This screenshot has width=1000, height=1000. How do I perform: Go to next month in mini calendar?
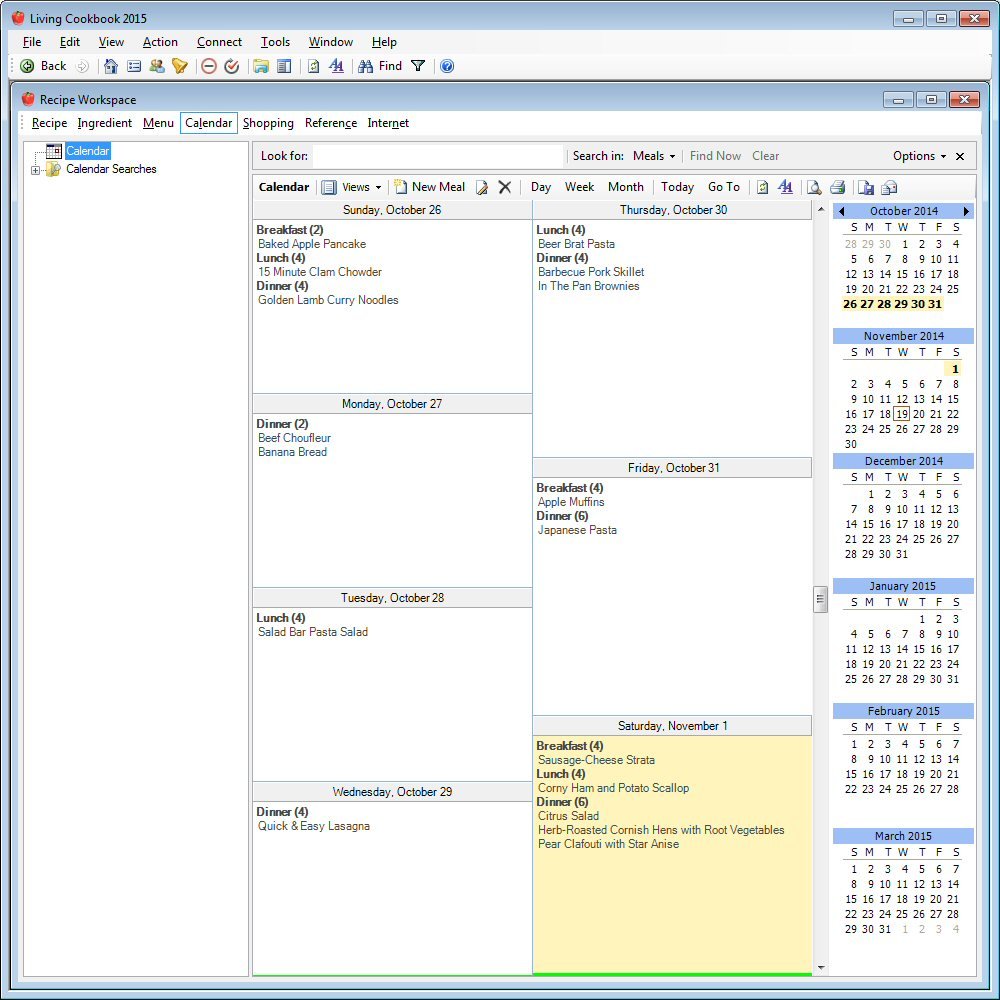[x=966, y=211]
